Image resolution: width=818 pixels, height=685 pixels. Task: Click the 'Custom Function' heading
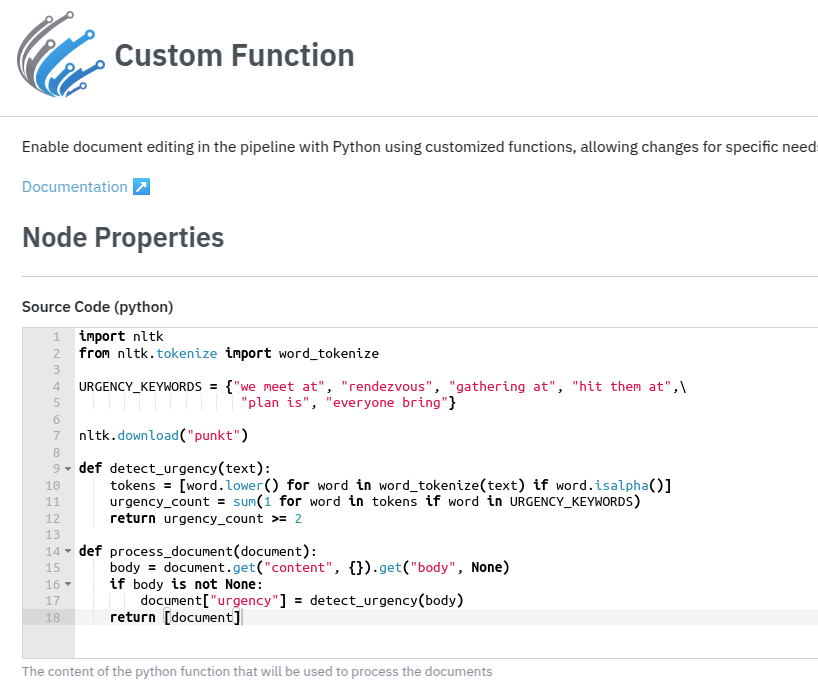[x=234, y=55]
